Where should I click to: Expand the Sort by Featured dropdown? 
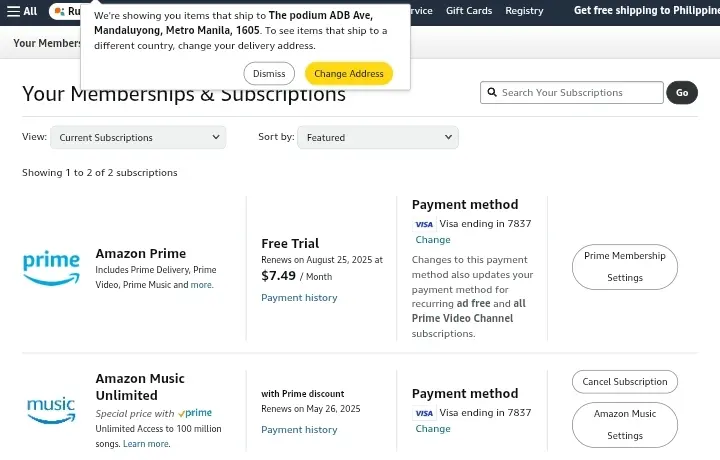pos(378,137)
